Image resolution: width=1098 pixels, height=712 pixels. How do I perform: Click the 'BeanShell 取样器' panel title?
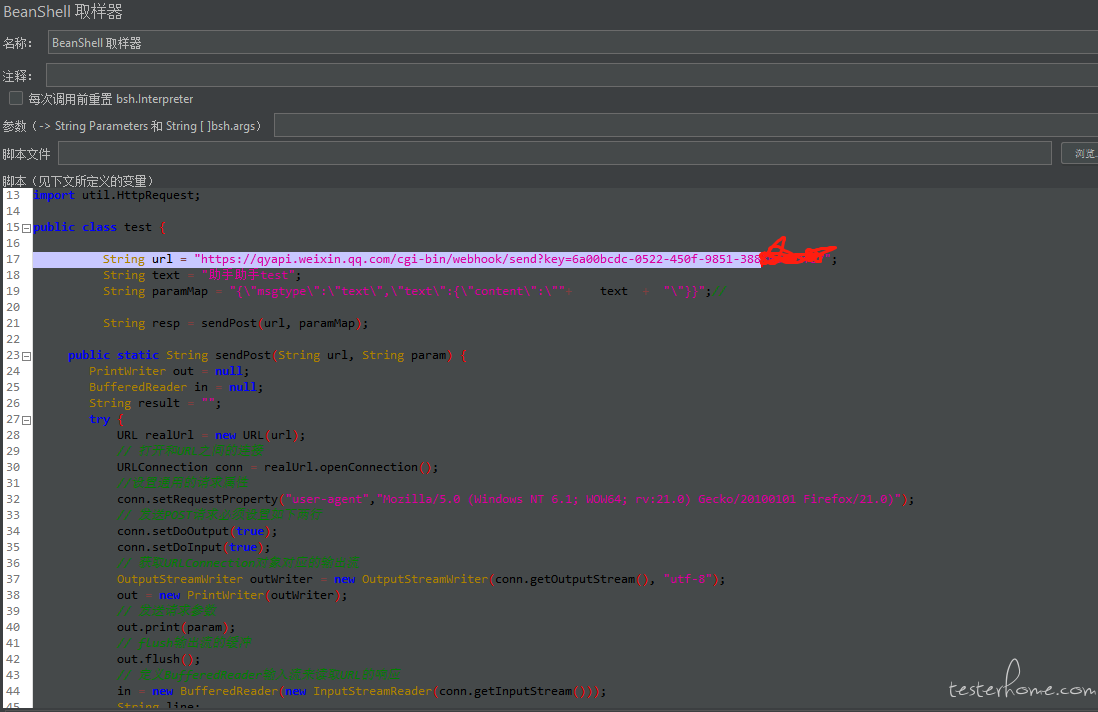[63, 12]
